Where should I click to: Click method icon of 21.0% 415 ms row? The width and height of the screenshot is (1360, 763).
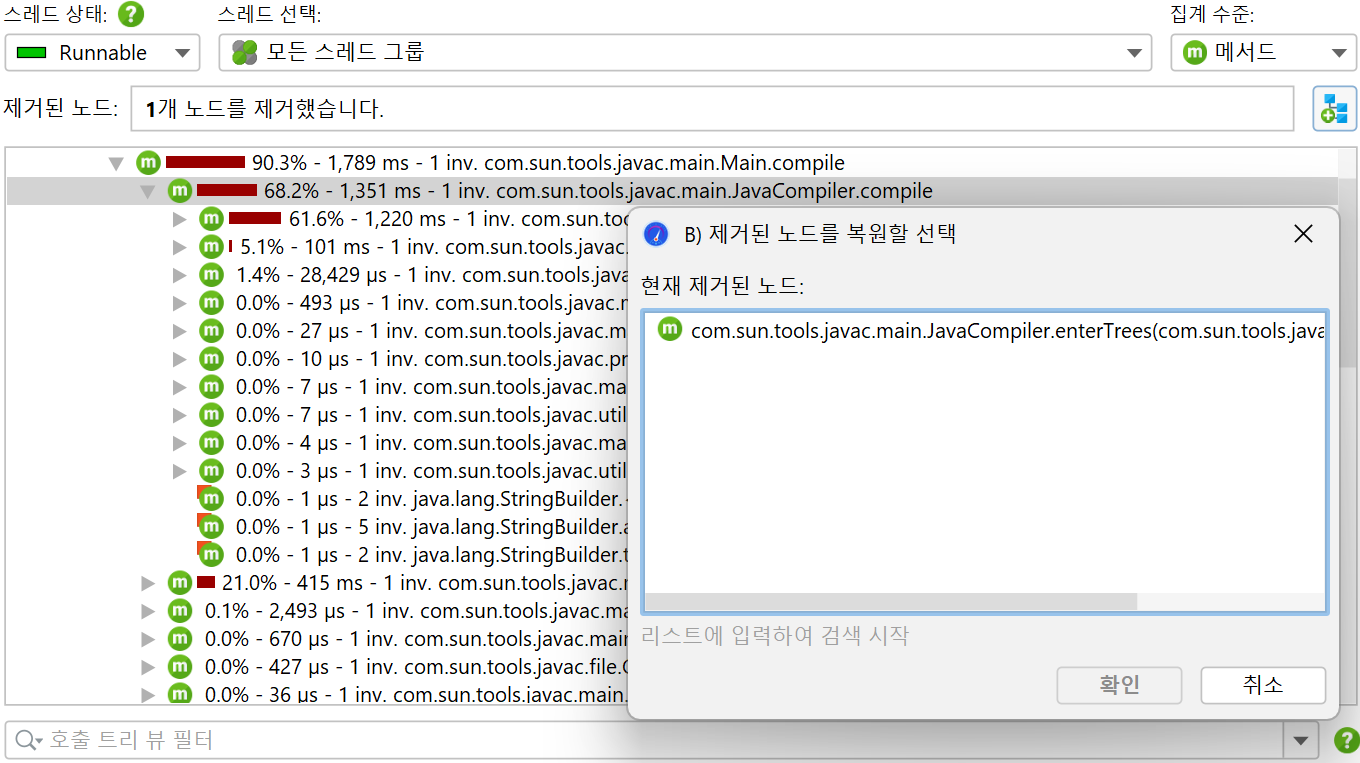click(179, 583)
